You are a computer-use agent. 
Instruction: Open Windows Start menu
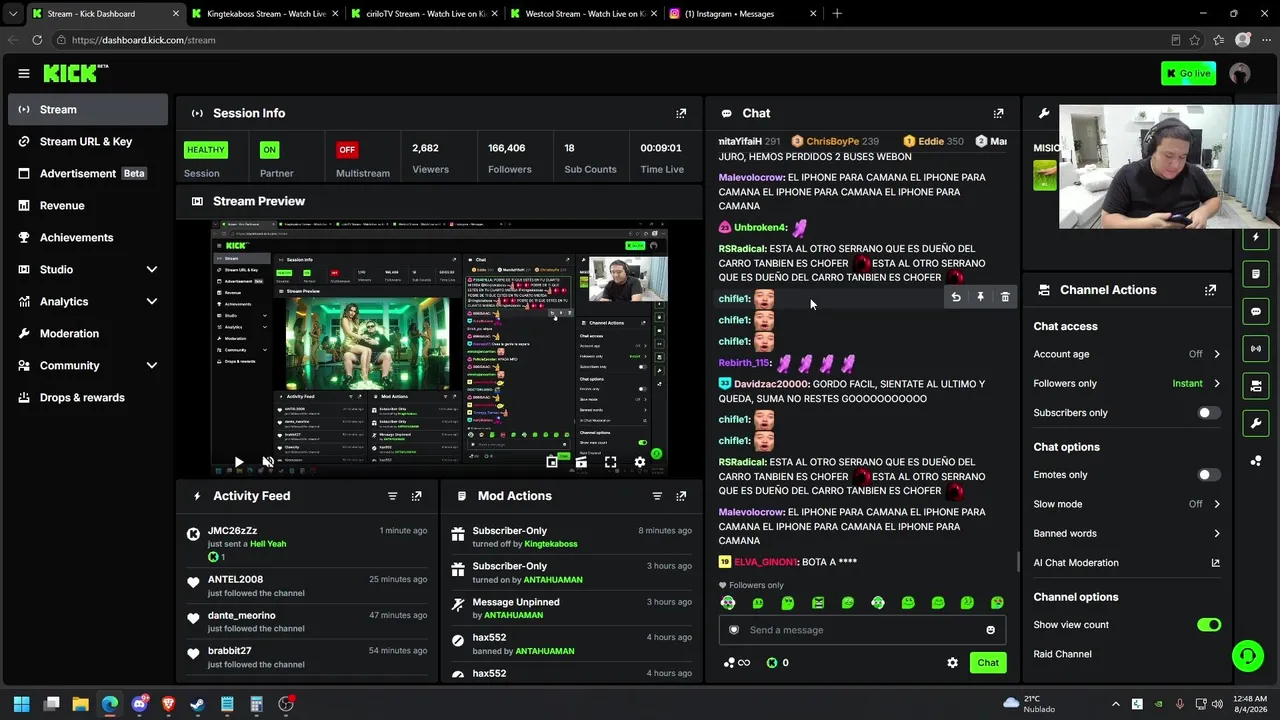click(x=22, y=704)
